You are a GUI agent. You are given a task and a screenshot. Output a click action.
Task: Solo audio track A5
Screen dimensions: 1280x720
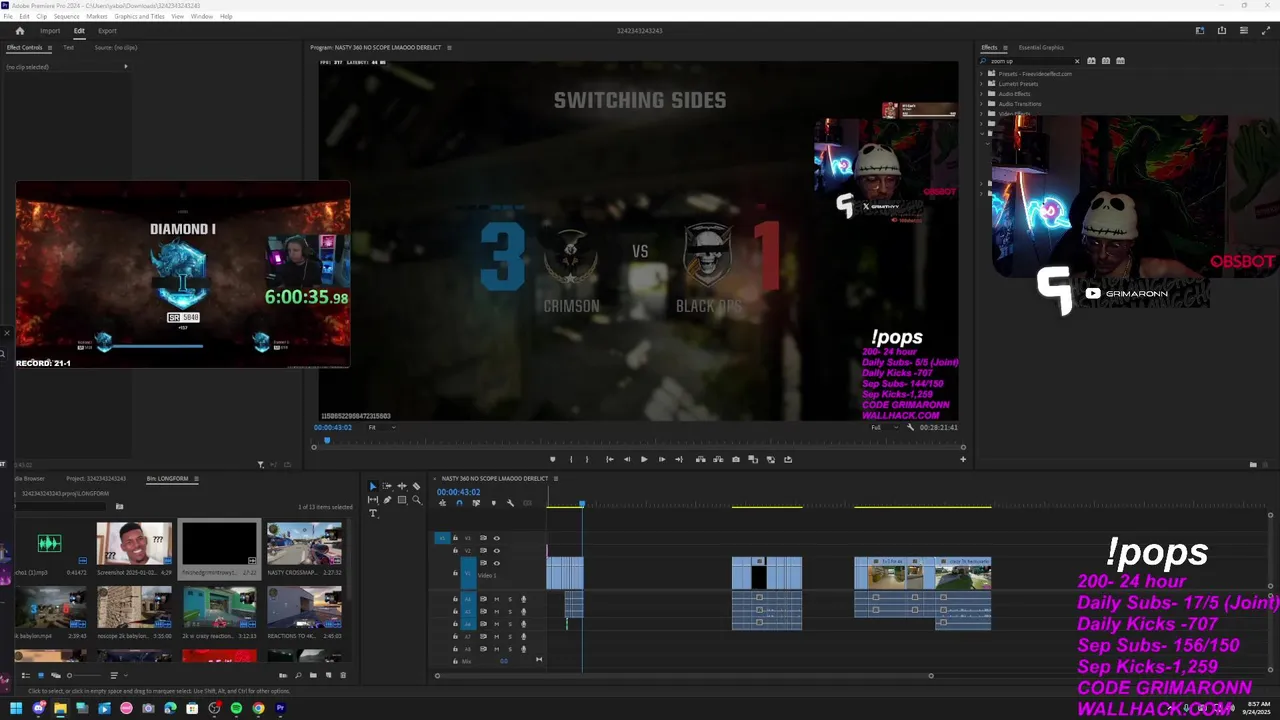pyautogui.click(x=510, y=612)
